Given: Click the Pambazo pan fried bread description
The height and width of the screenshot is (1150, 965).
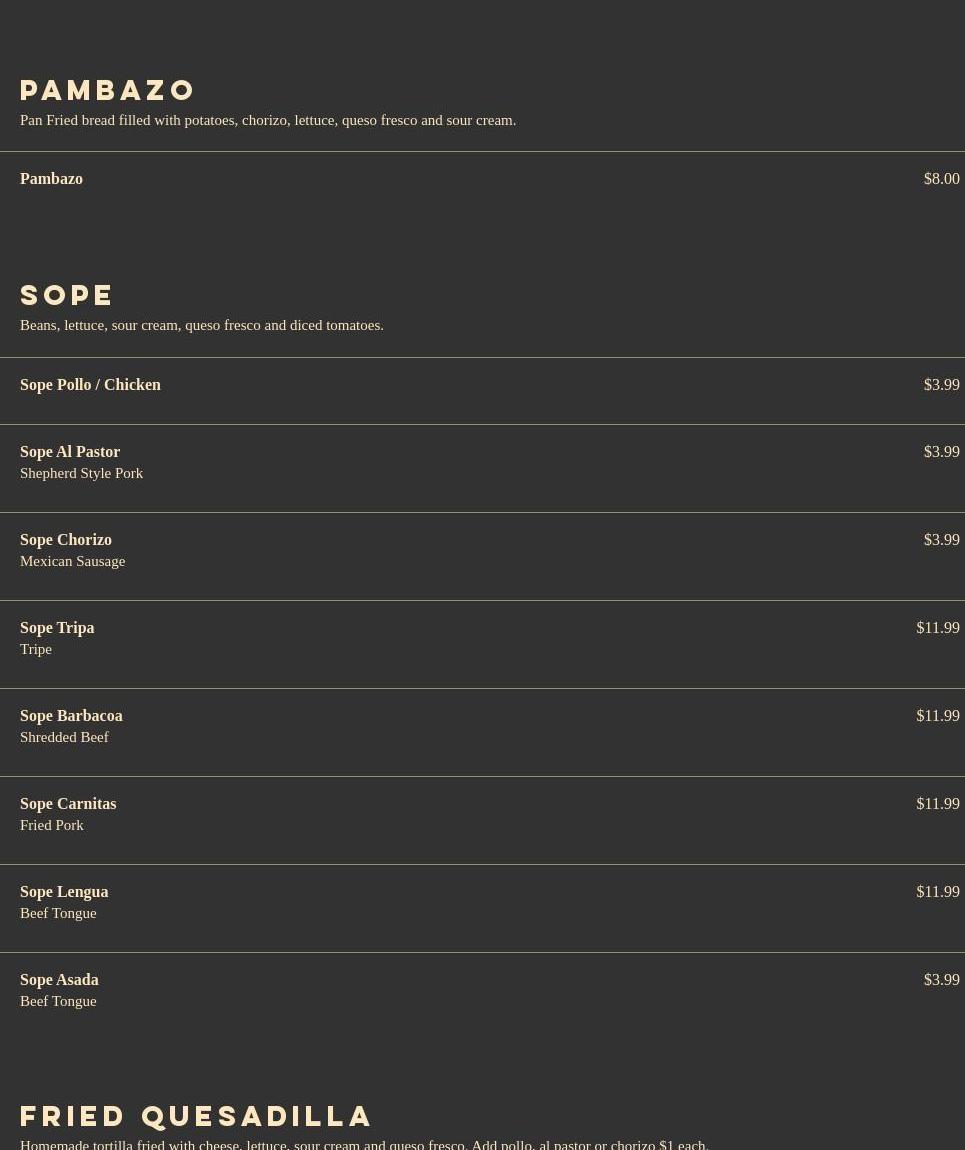Looking at the screenshot, I should coord(268,120).
